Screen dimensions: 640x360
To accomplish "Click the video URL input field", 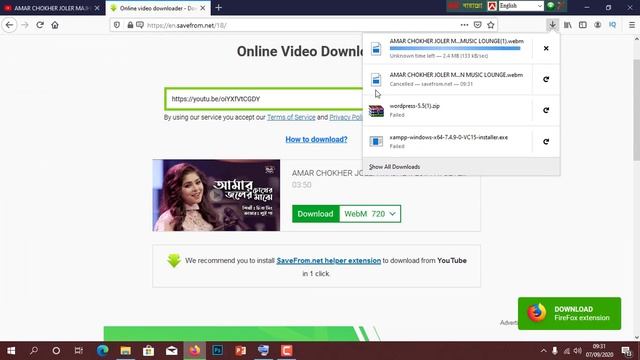I will coord(264,99).
